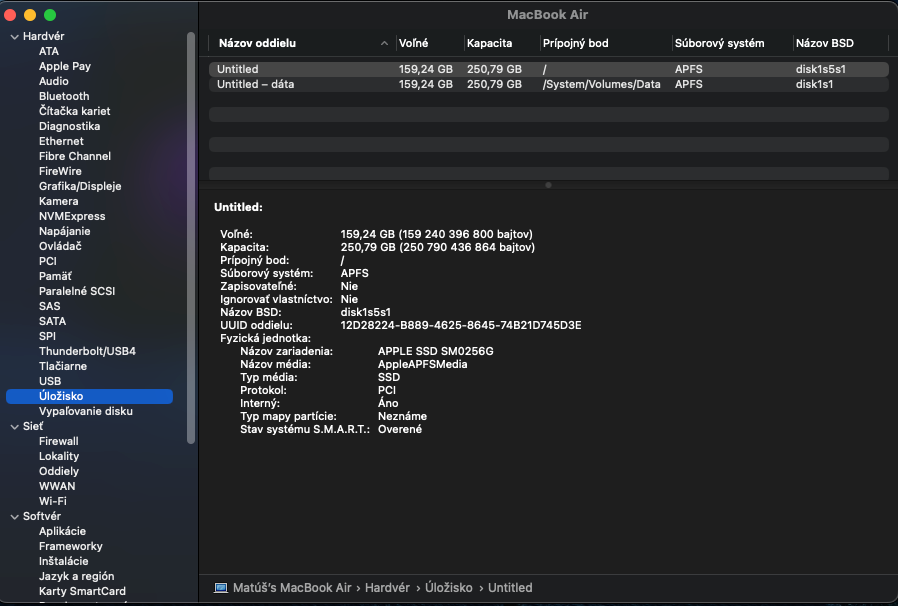Click the sort arrow in Názov oddielu column
Viewport: 898px width, 606px height.
click(x=385, y=44)
